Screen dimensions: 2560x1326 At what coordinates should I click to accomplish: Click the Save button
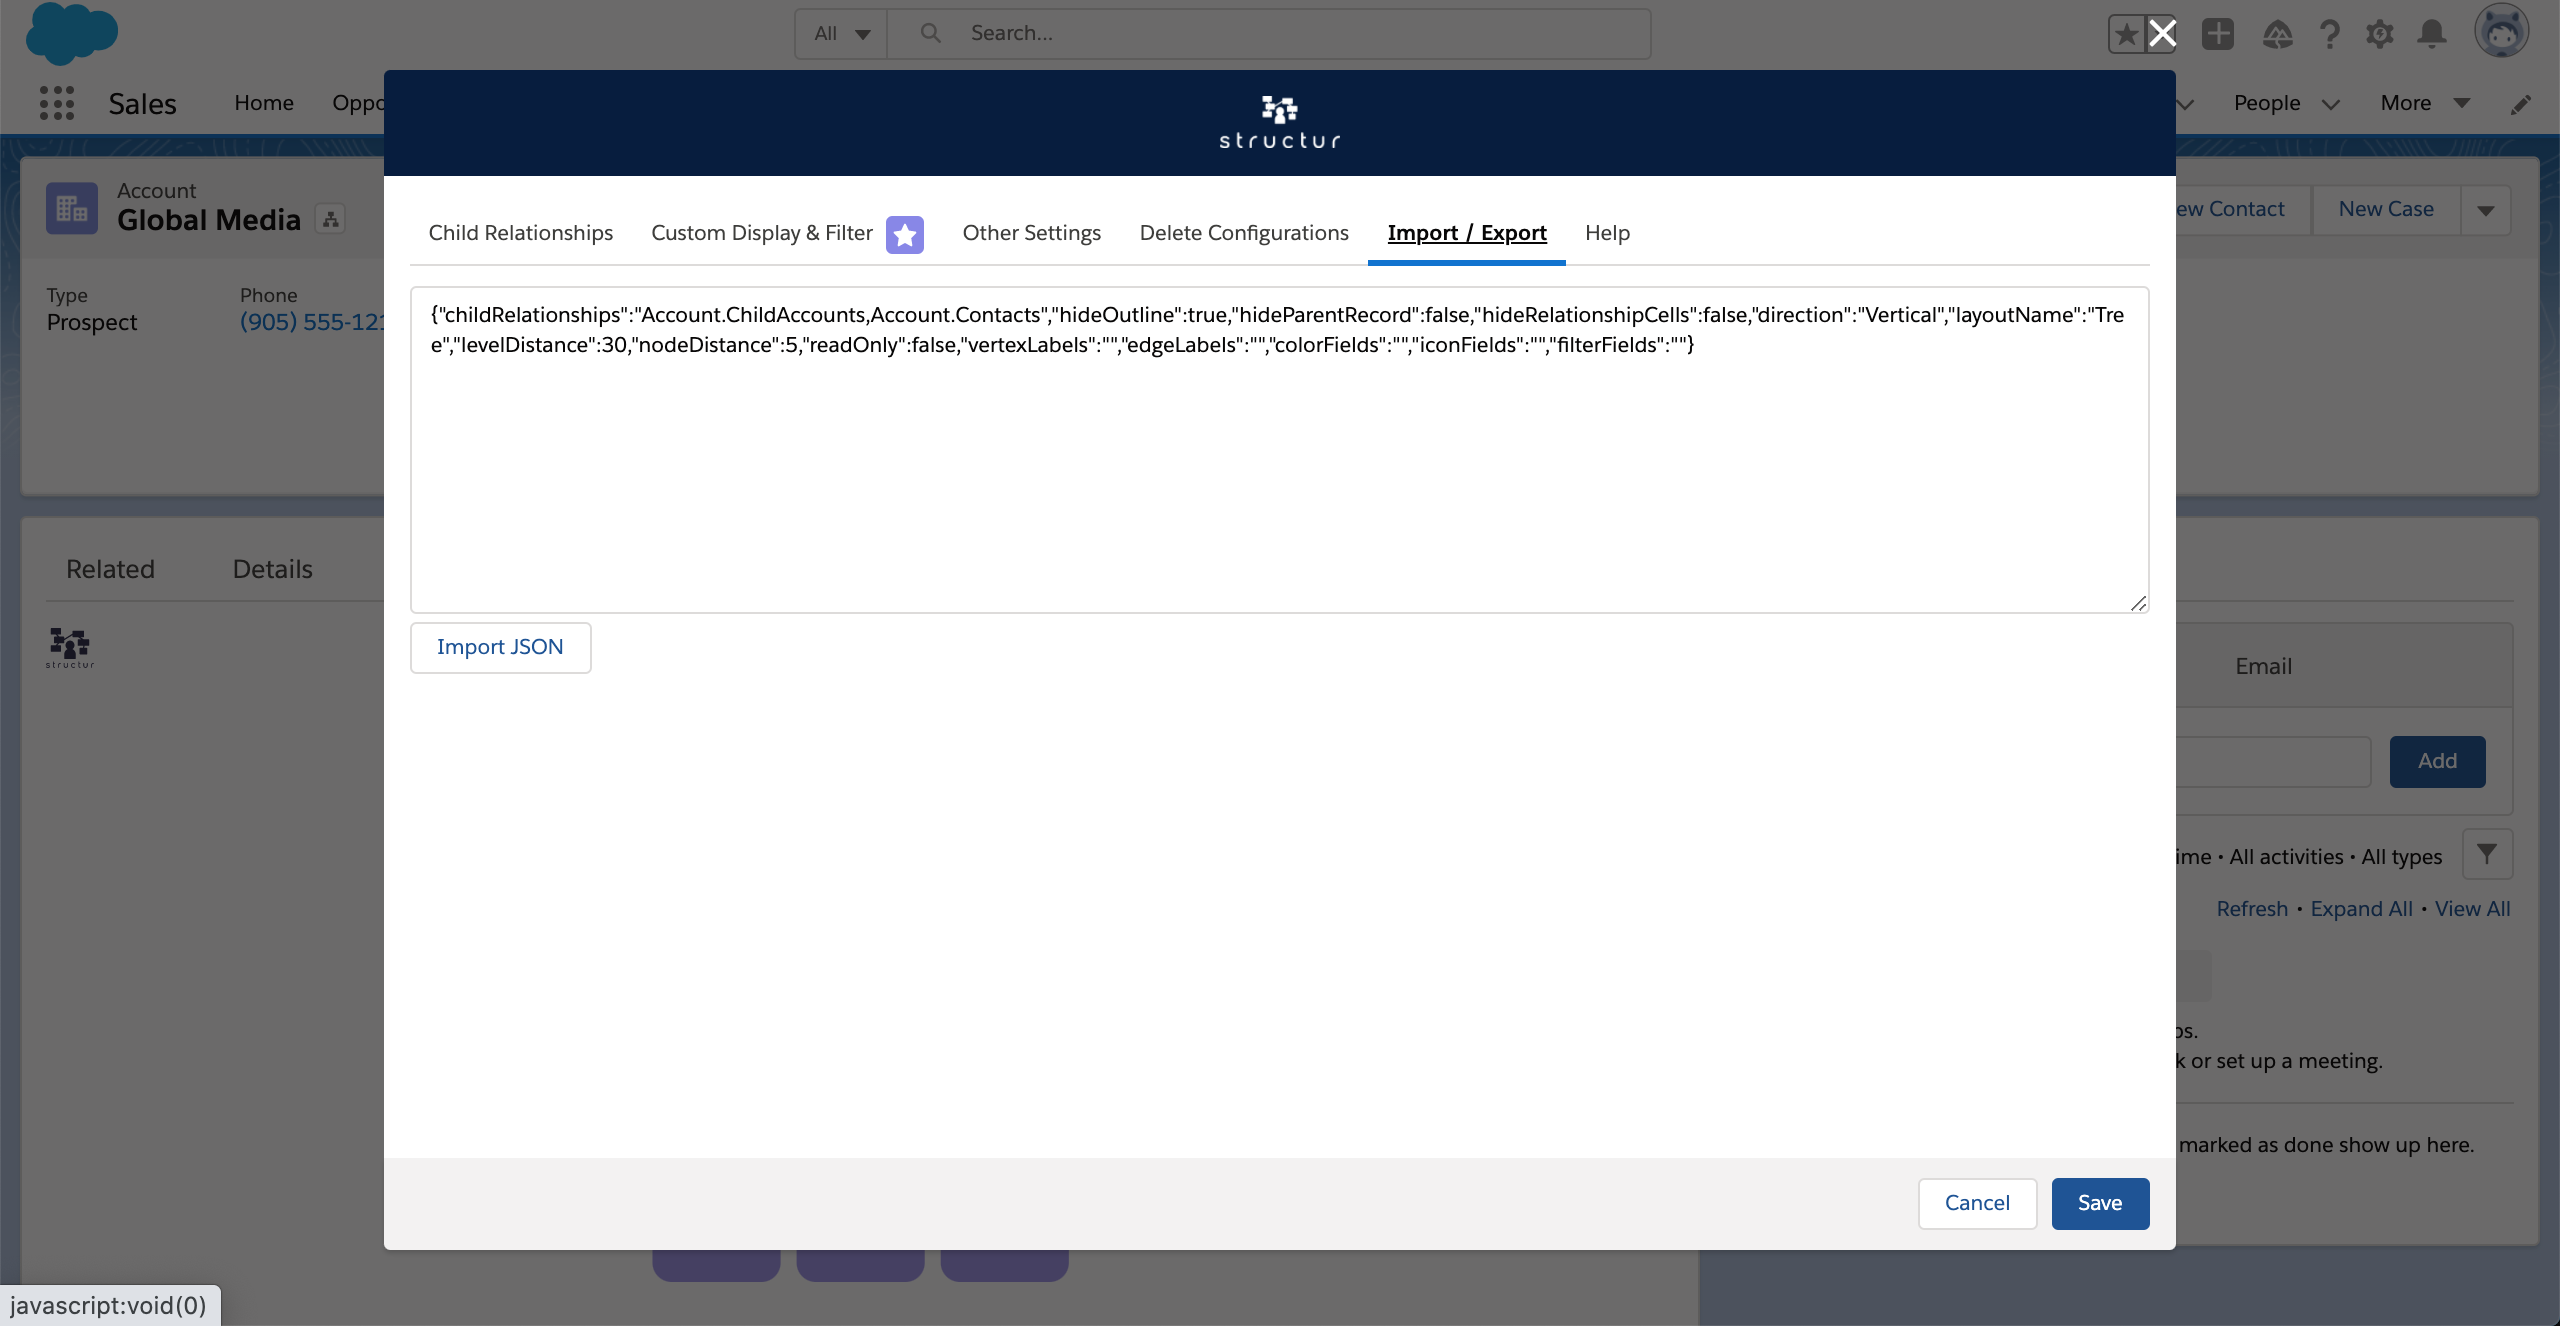tap(2100, 1203)
